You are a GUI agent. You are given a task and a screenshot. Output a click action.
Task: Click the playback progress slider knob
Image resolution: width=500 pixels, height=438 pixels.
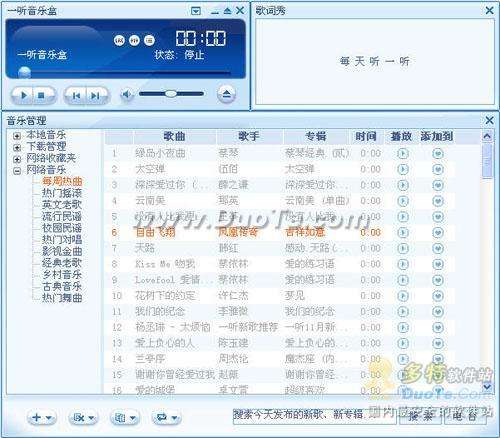point(25,72)
